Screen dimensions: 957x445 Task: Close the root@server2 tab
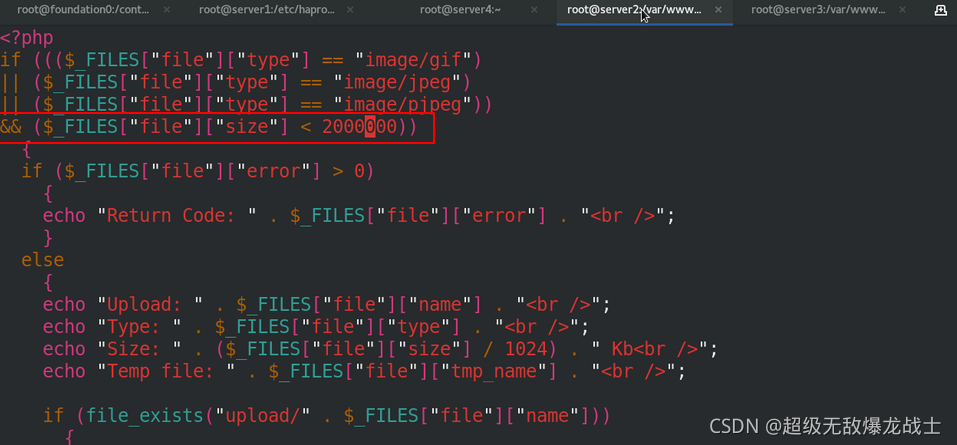[718, 10]
